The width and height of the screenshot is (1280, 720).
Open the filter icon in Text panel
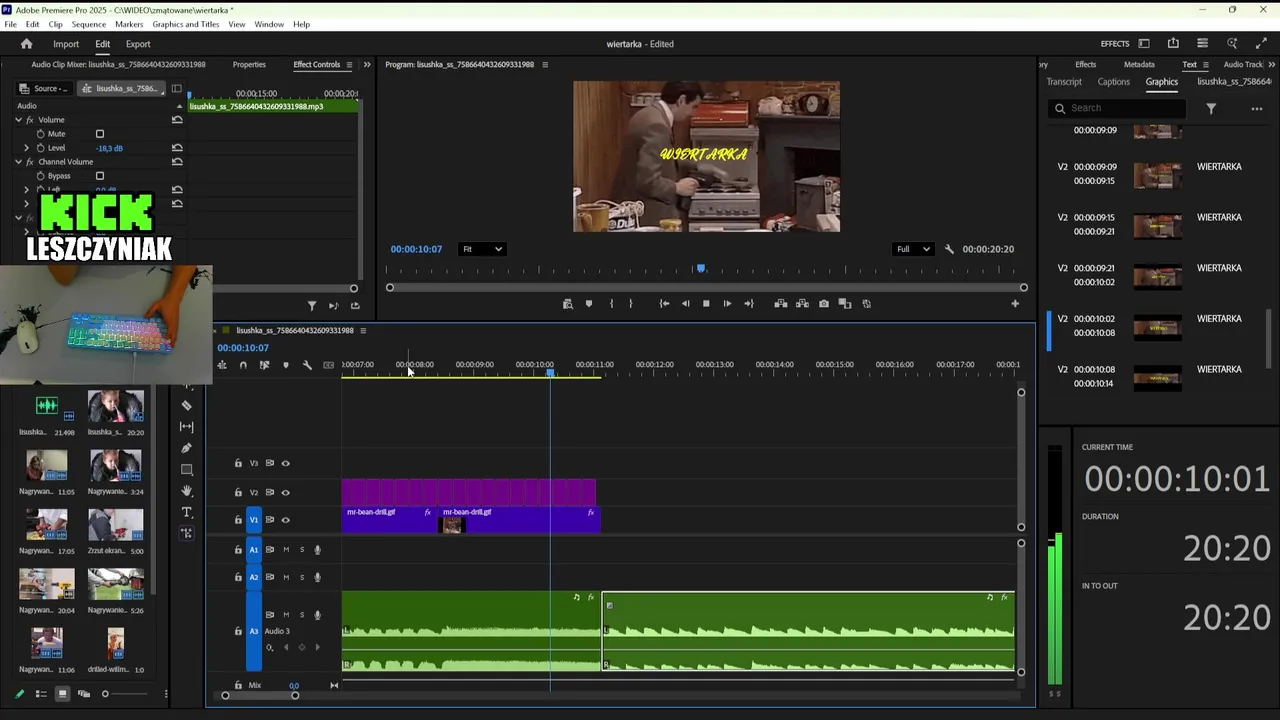(x=1211, y=108)
